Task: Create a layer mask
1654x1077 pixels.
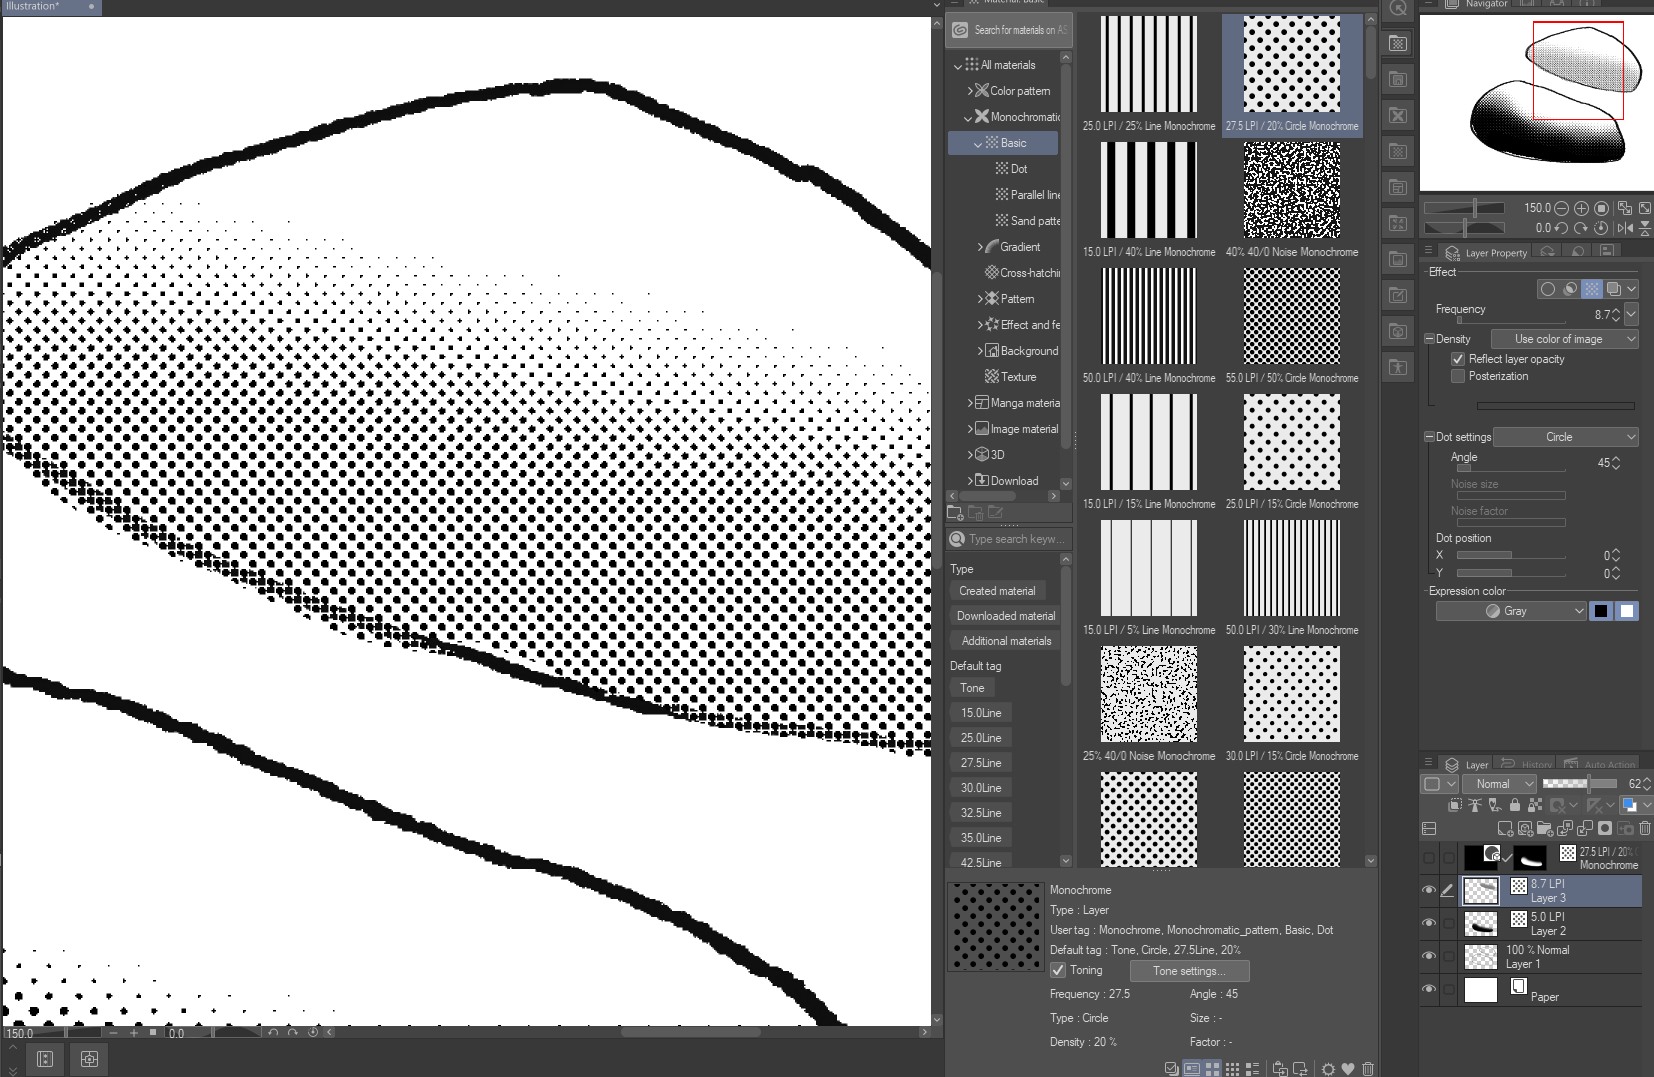Action: [x=1605, y=829]
